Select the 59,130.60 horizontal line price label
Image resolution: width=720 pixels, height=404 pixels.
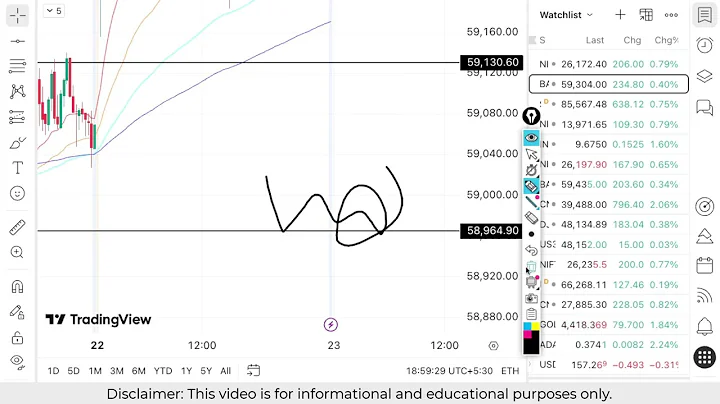[491, 62]
